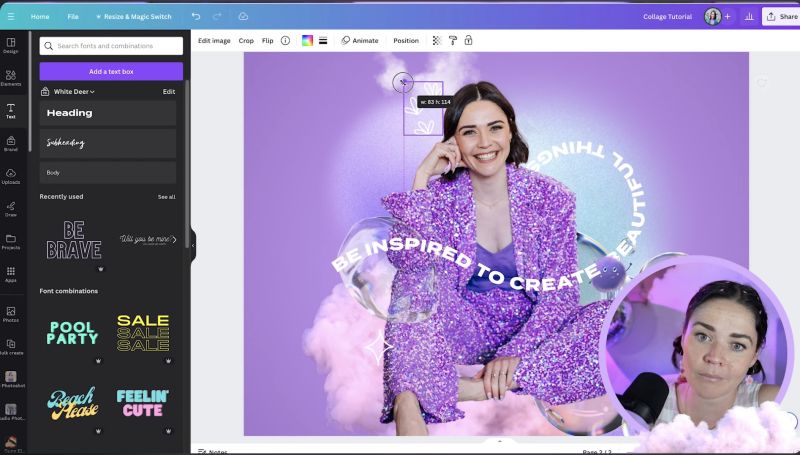This screenshot has height=455, width=800.
Task: Open the hamburger main menu
Action: [10, 16]
